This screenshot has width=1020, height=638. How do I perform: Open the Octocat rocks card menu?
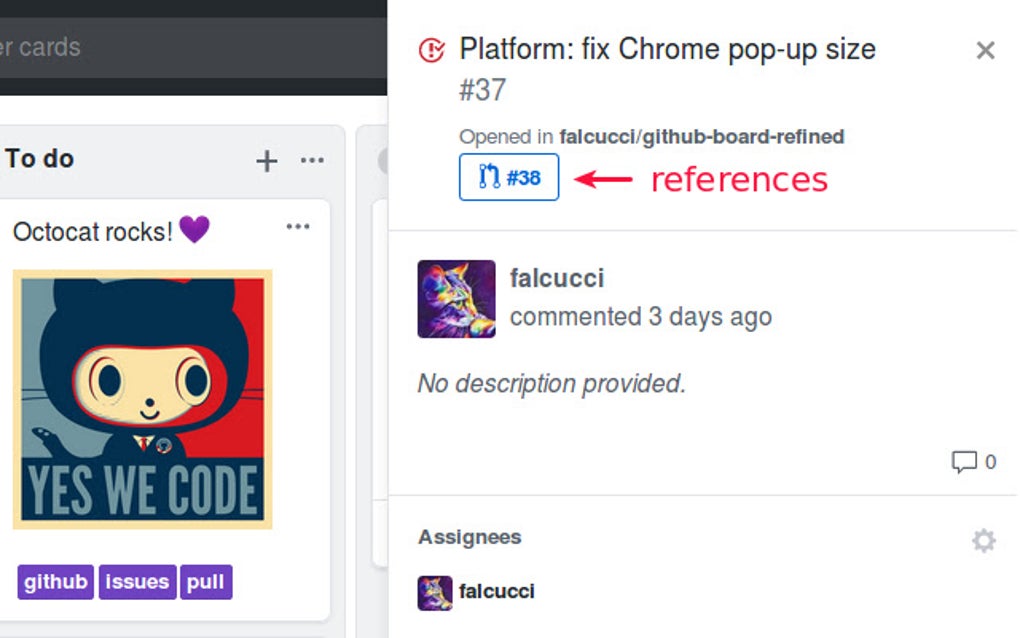297,227
